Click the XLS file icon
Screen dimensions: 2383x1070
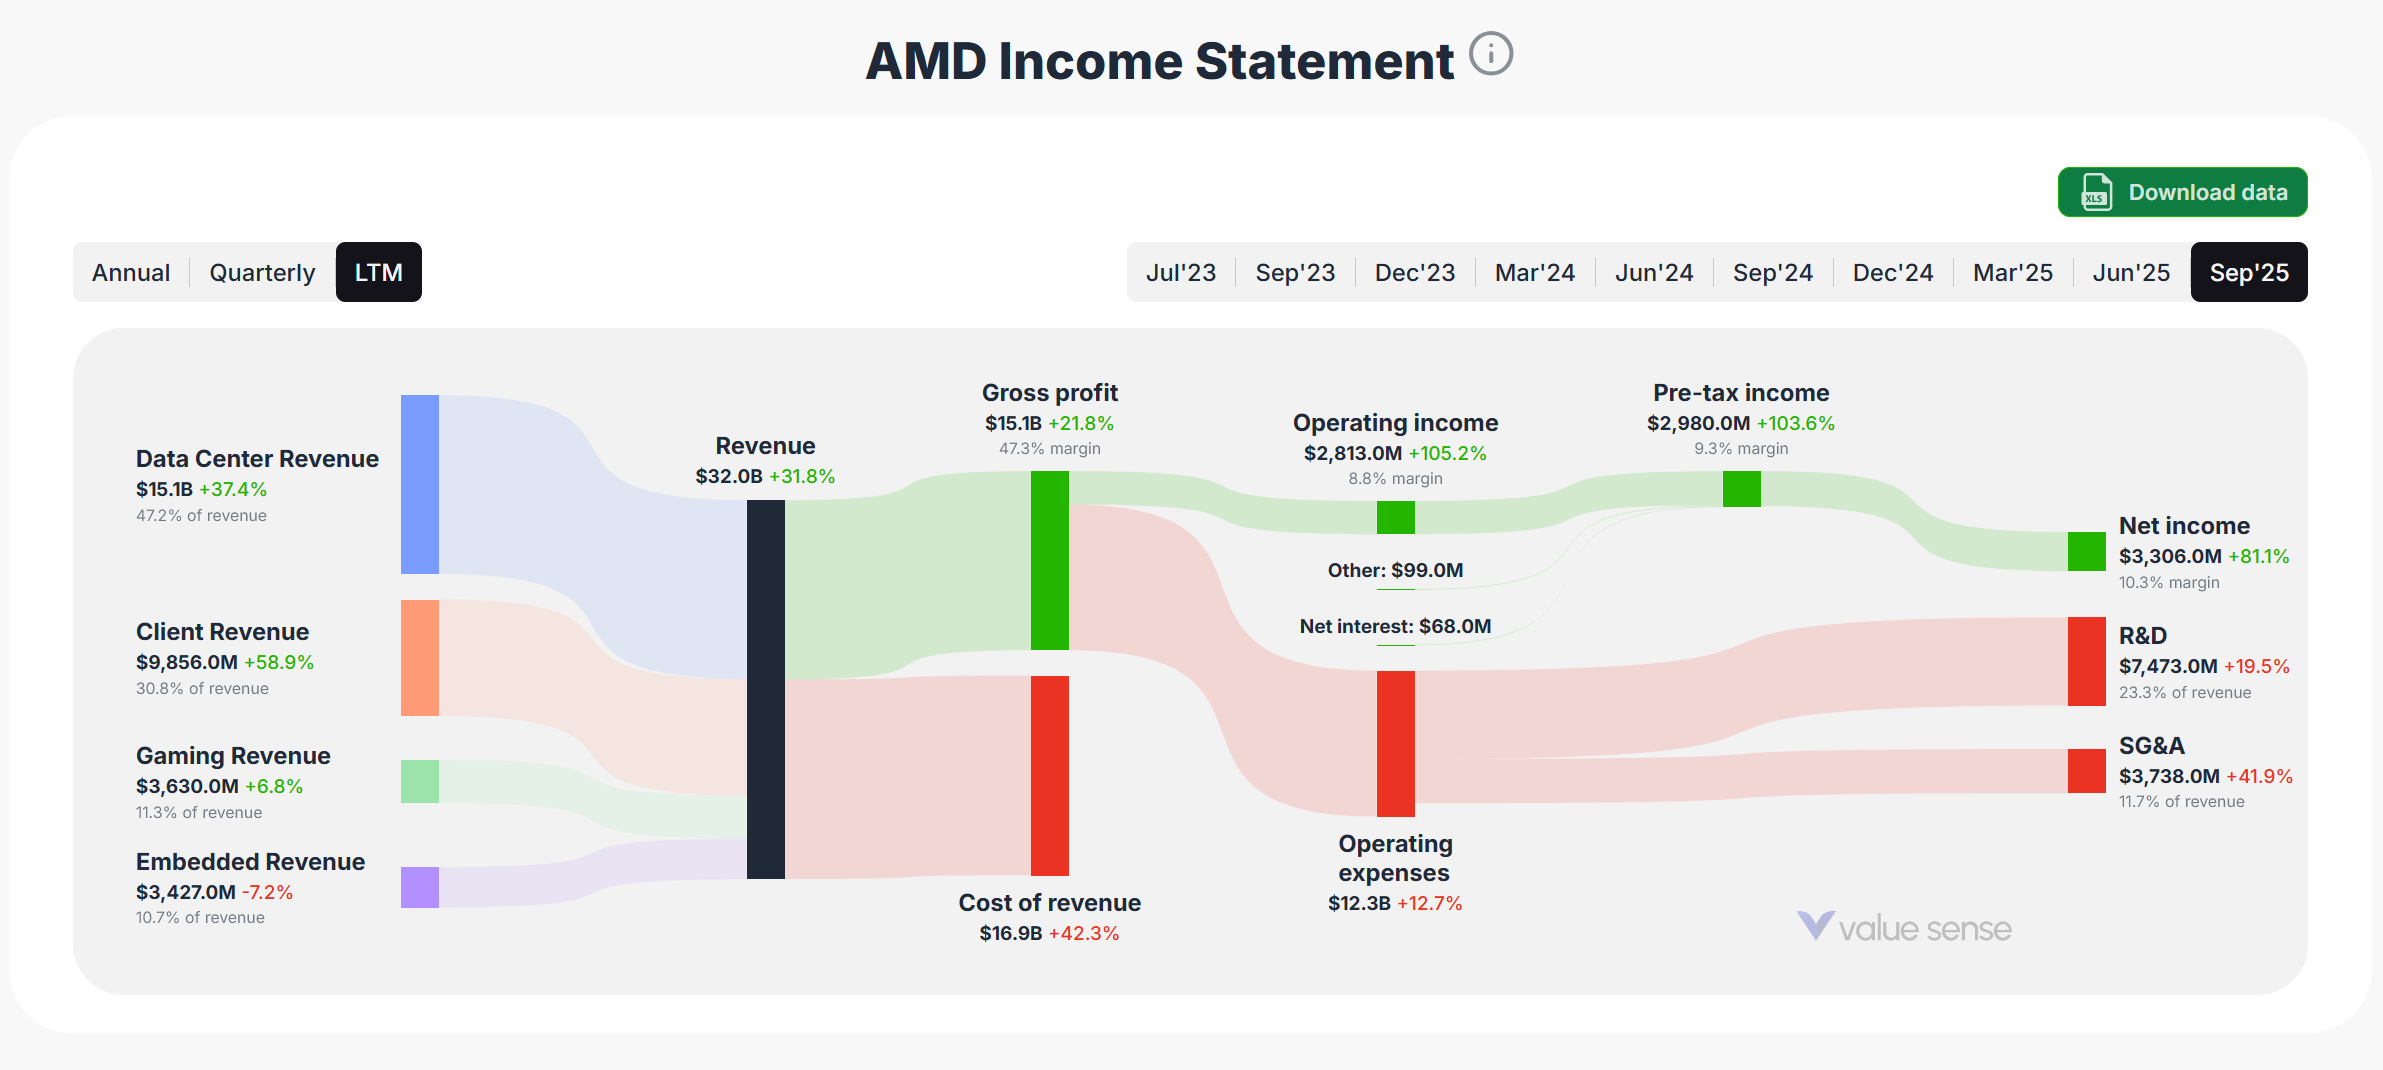click(x=2096, y=192)
